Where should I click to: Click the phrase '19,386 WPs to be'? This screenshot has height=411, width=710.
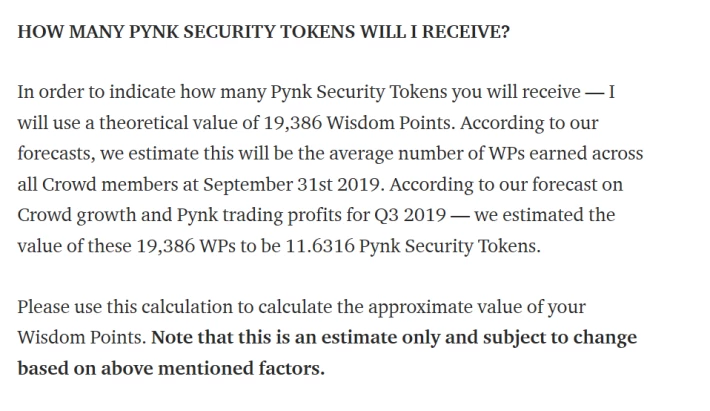pyautogui.click(x=208, y=246)
